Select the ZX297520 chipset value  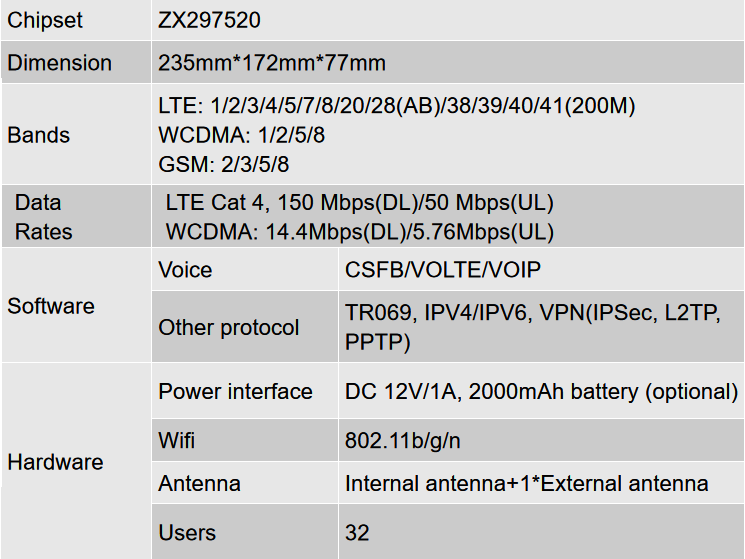[209, 20]
